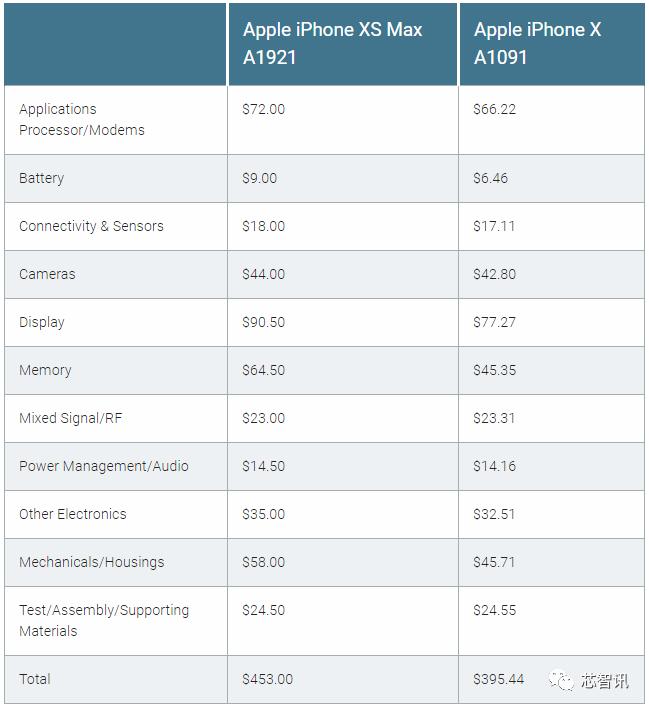This screenshot has width=649, height=709.
Task: Select the Other Electronics $35.00 value
Action: pyautogui.click(x=264, y=514)
